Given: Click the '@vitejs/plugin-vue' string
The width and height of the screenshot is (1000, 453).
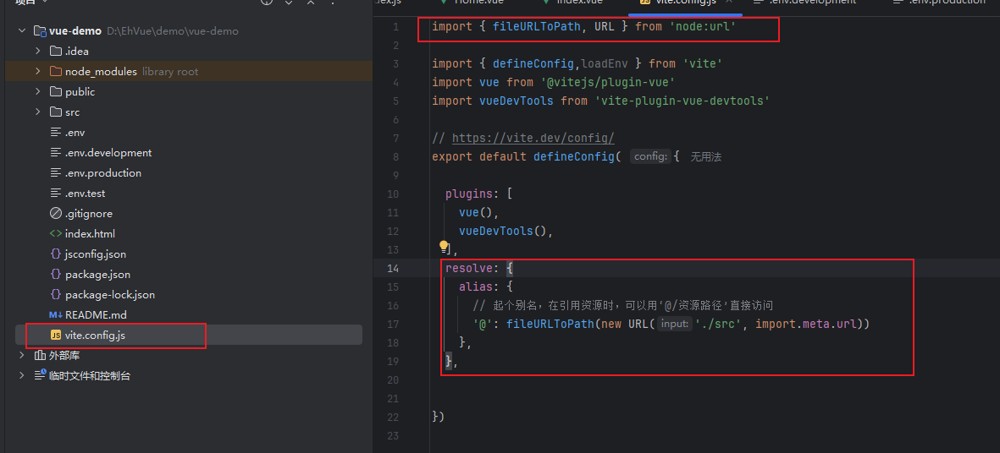Looking at the screenshot, I should tap(608, 82).
